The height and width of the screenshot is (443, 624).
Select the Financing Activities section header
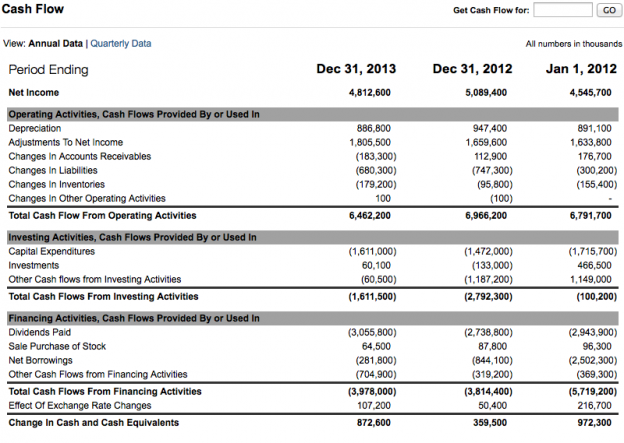click(x=313, y=318)
